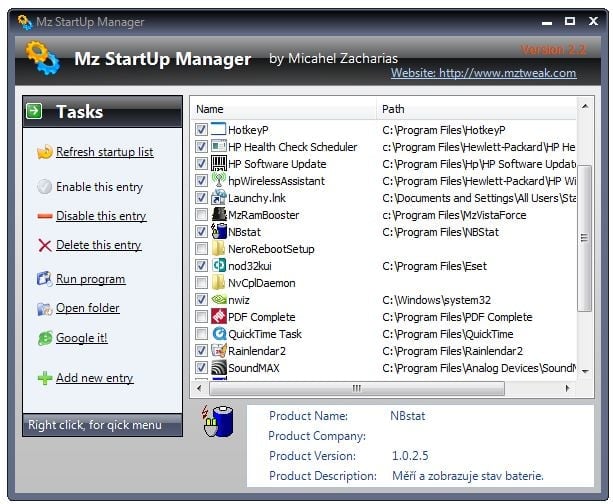Viewport: 613px width, 504px height.
Task: Click the HotkeyP window icon
Action: [x=219, y=129]
